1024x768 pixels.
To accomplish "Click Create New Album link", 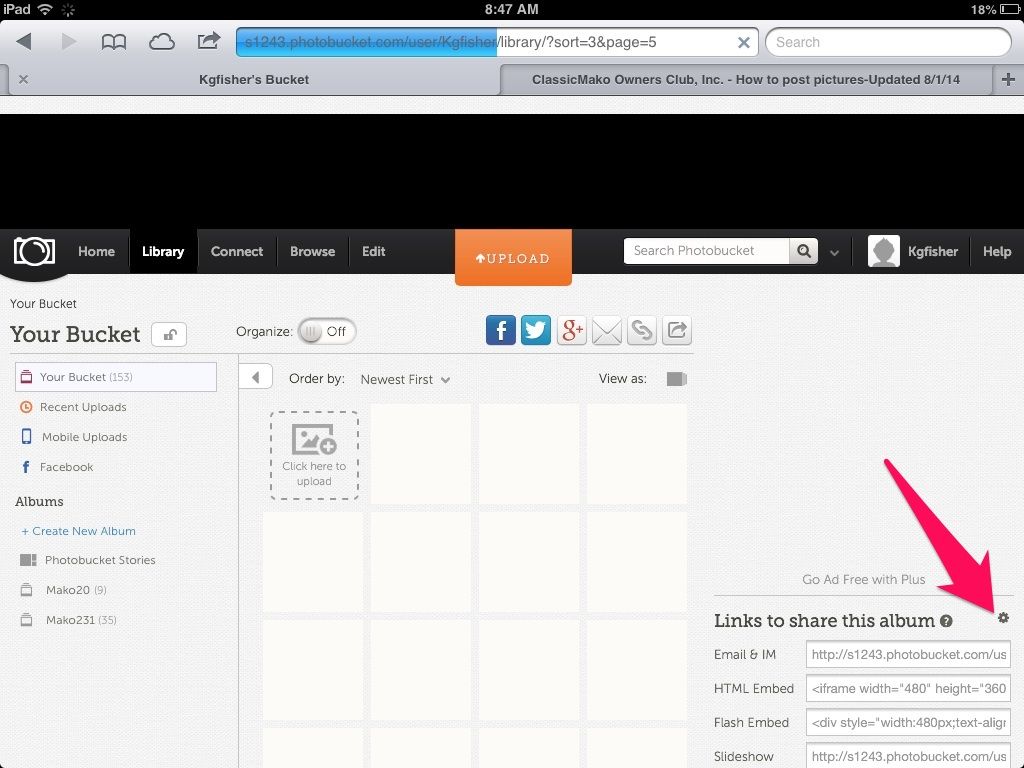I will pyautogui.click(x=79, y=531).
